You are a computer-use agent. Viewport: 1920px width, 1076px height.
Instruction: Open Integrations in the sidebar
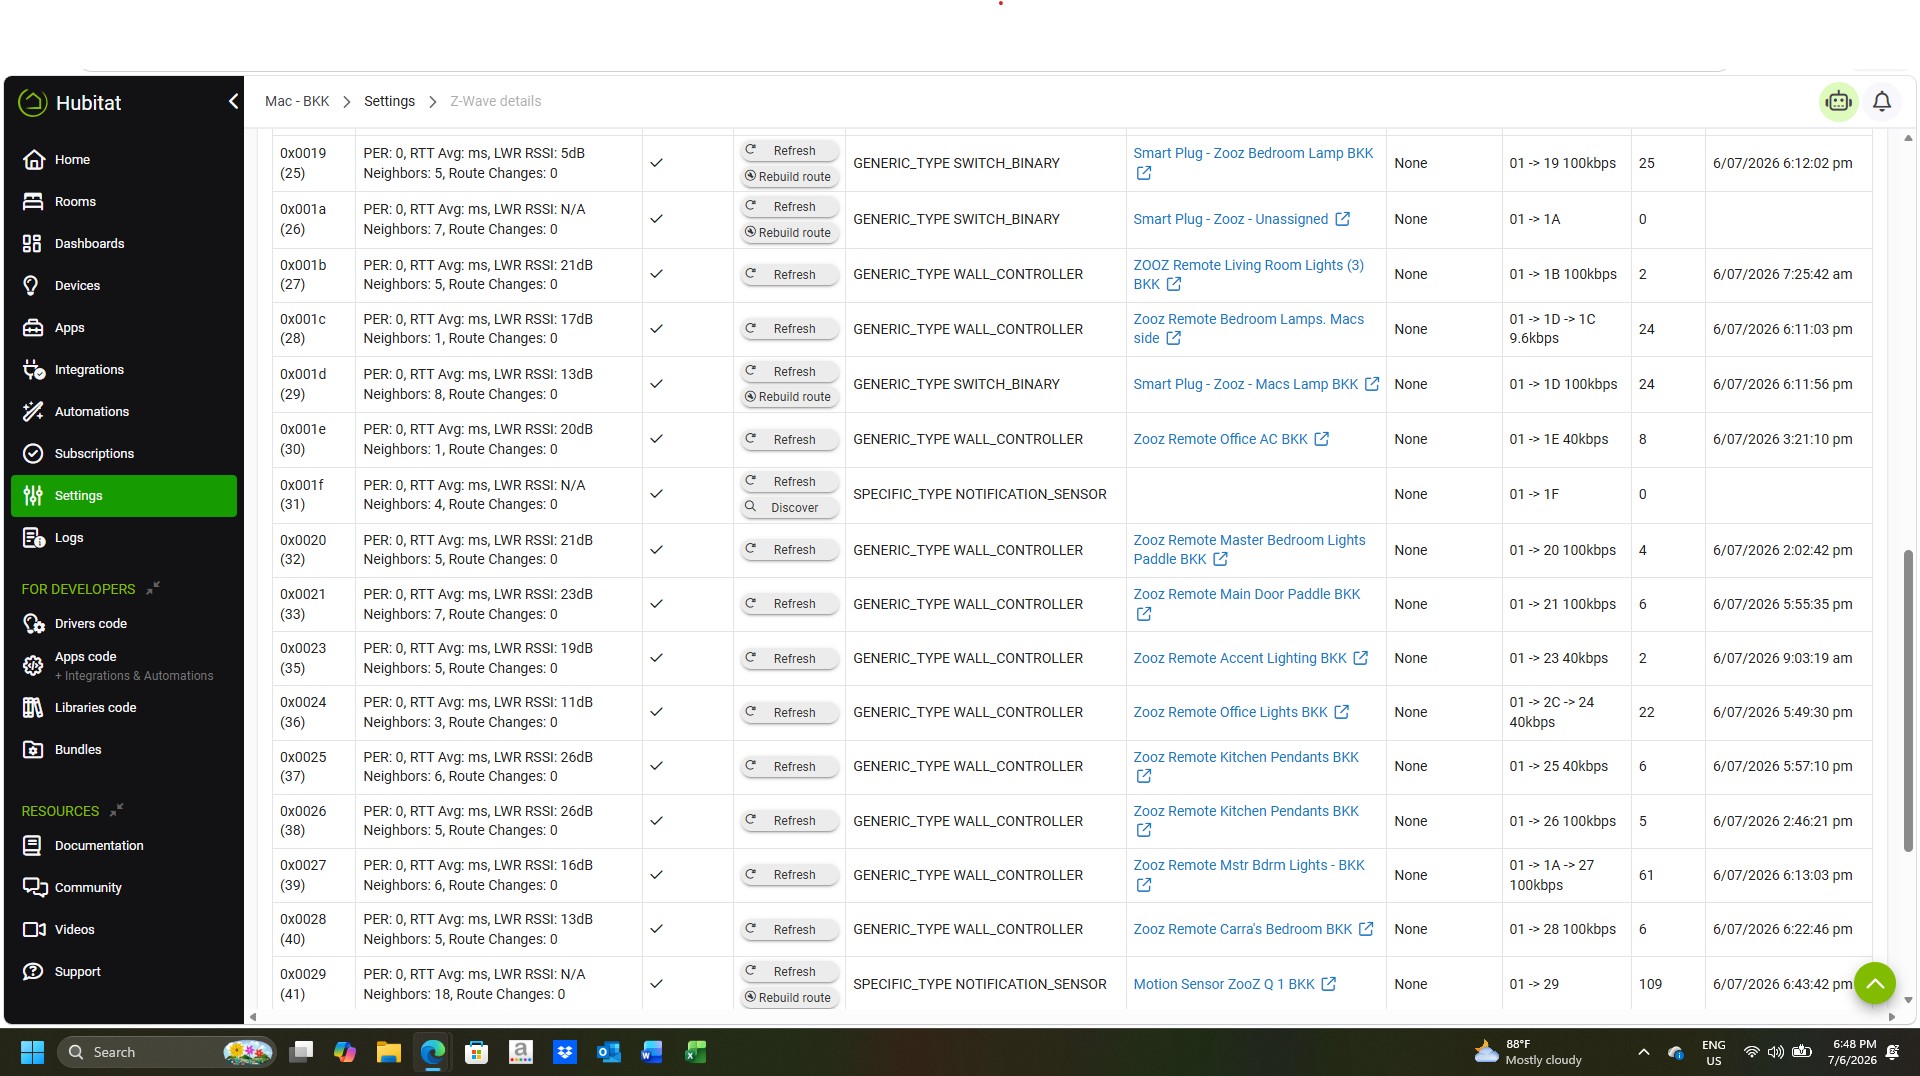(124, 370)
